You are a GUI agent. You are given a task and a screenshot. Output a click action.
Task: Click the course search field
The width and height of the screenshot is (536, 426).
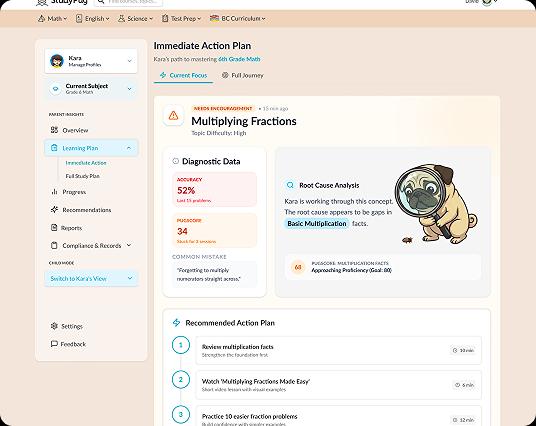(128, 3)
